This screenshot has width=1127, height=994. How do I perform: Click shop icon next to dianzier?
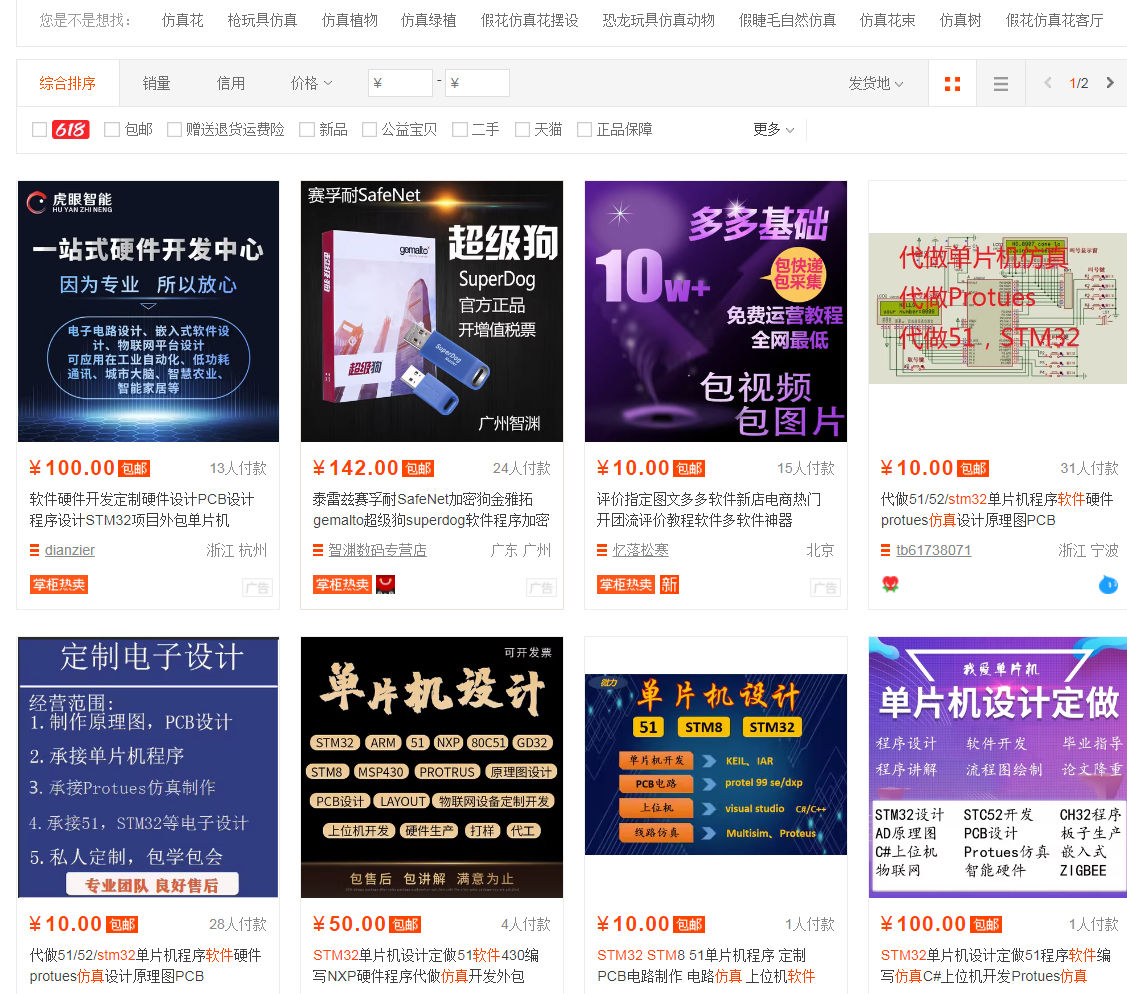pyautogui.click(x=34, y=551)
